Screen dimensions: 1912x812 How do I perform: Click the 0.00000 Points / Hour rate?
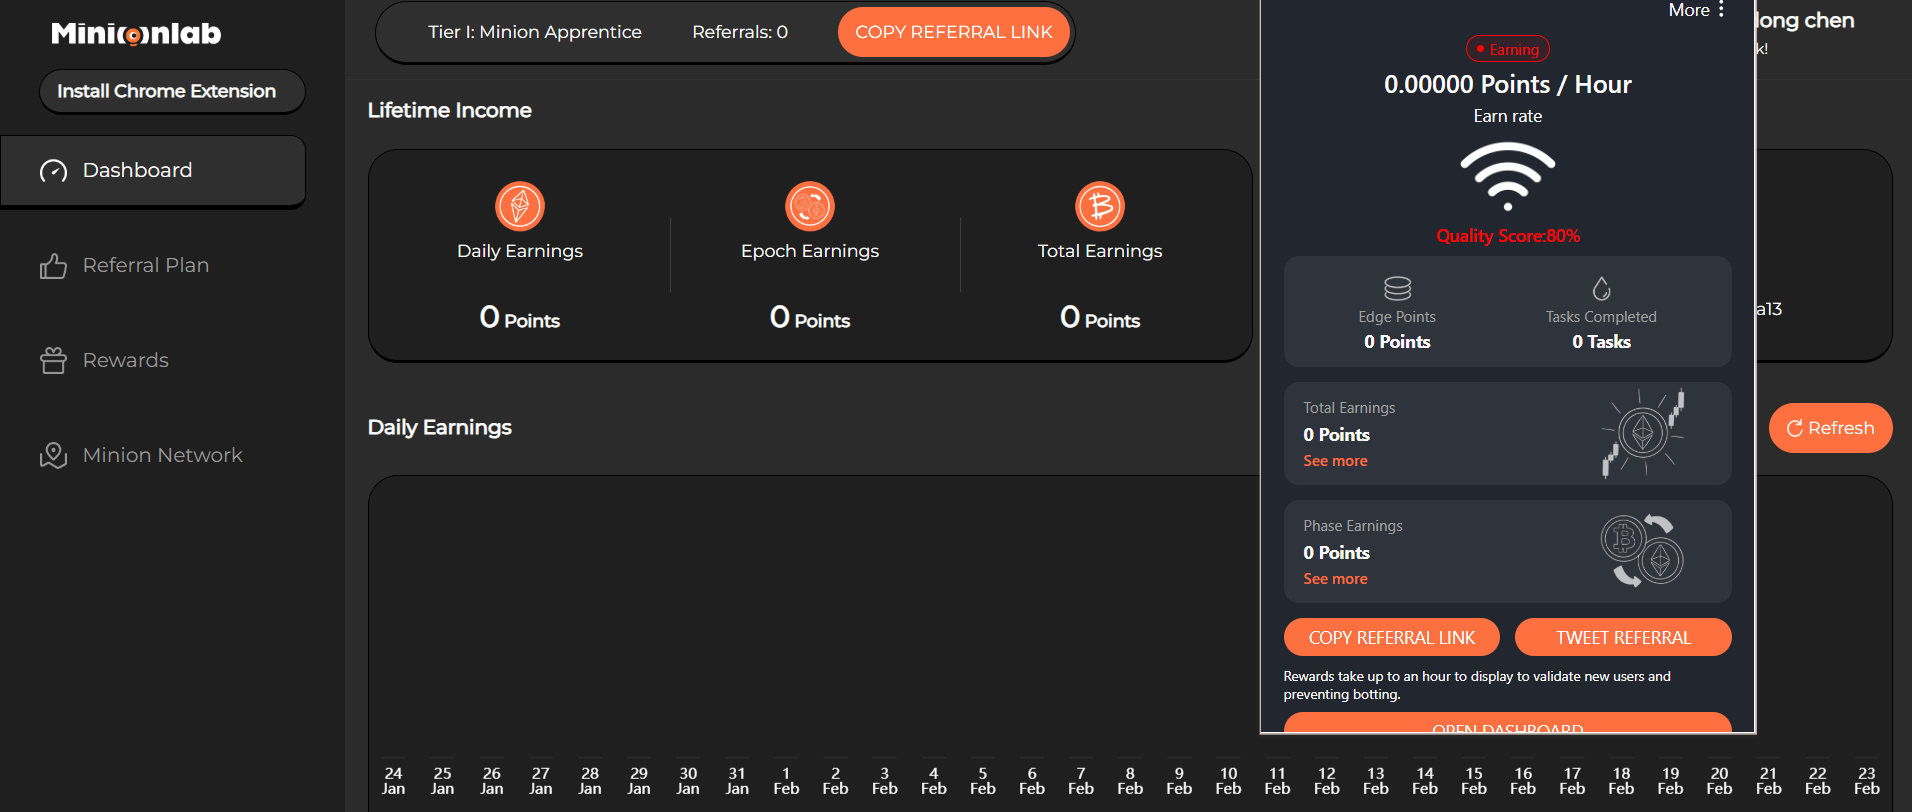(1508, 85)
